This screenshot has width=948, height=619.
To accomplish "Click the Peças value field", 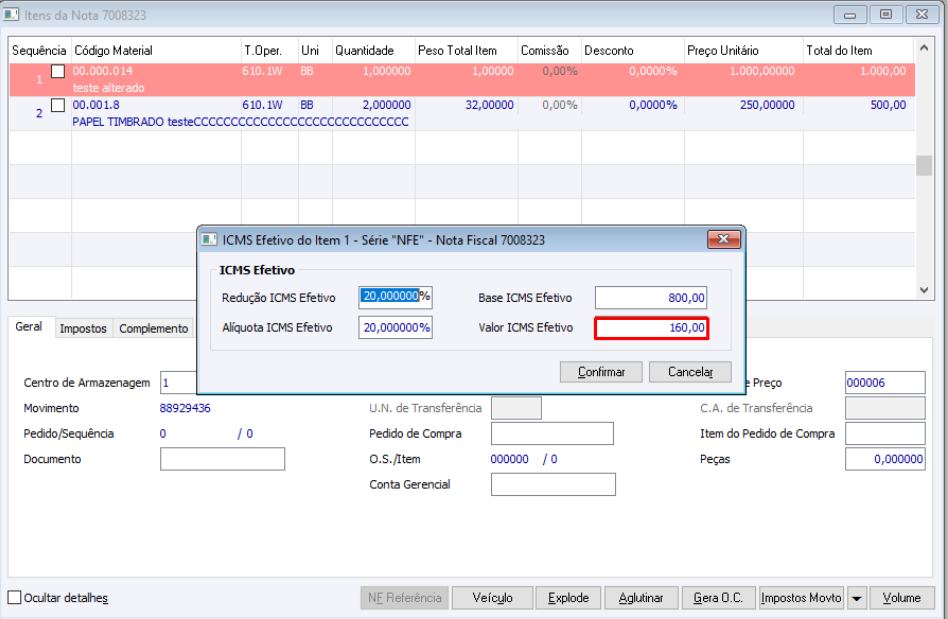I will (x=885, y=459).
